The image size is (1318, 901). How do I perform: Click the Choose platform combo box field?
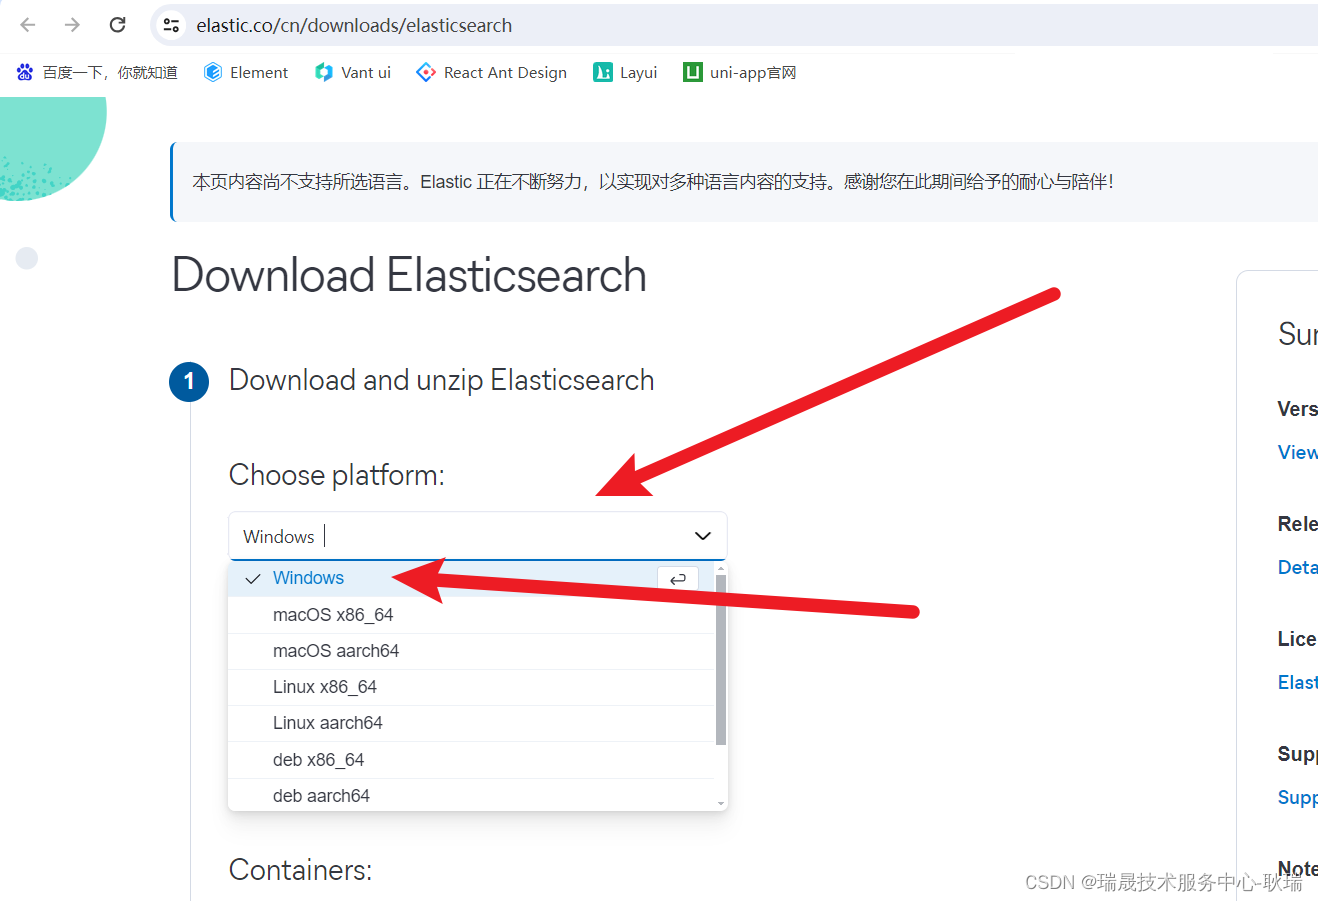click(x=478, y=536)
